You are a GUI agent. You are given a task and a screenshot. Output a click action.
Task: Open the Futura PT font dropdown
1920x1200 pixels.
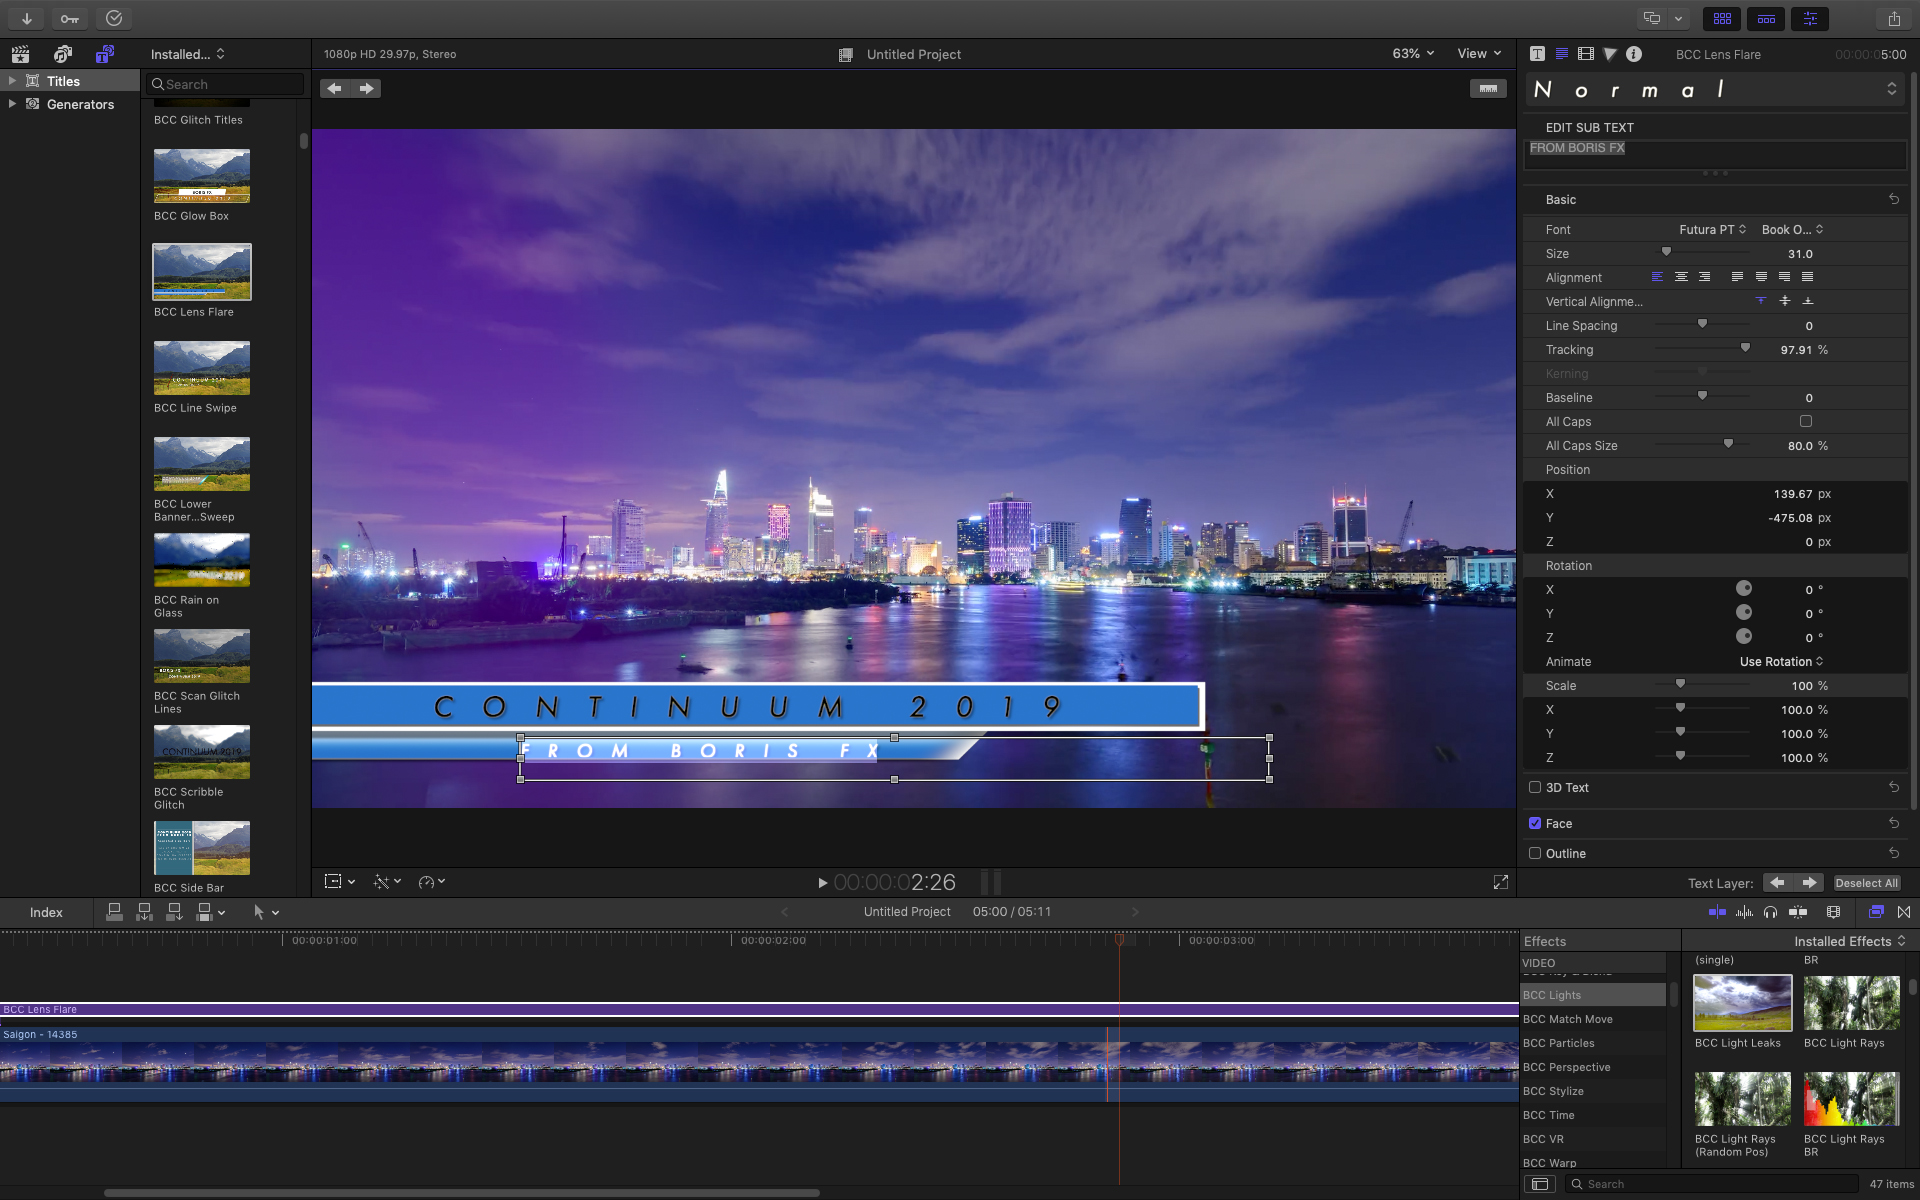pyautogui.click(x=1713, y=229)
